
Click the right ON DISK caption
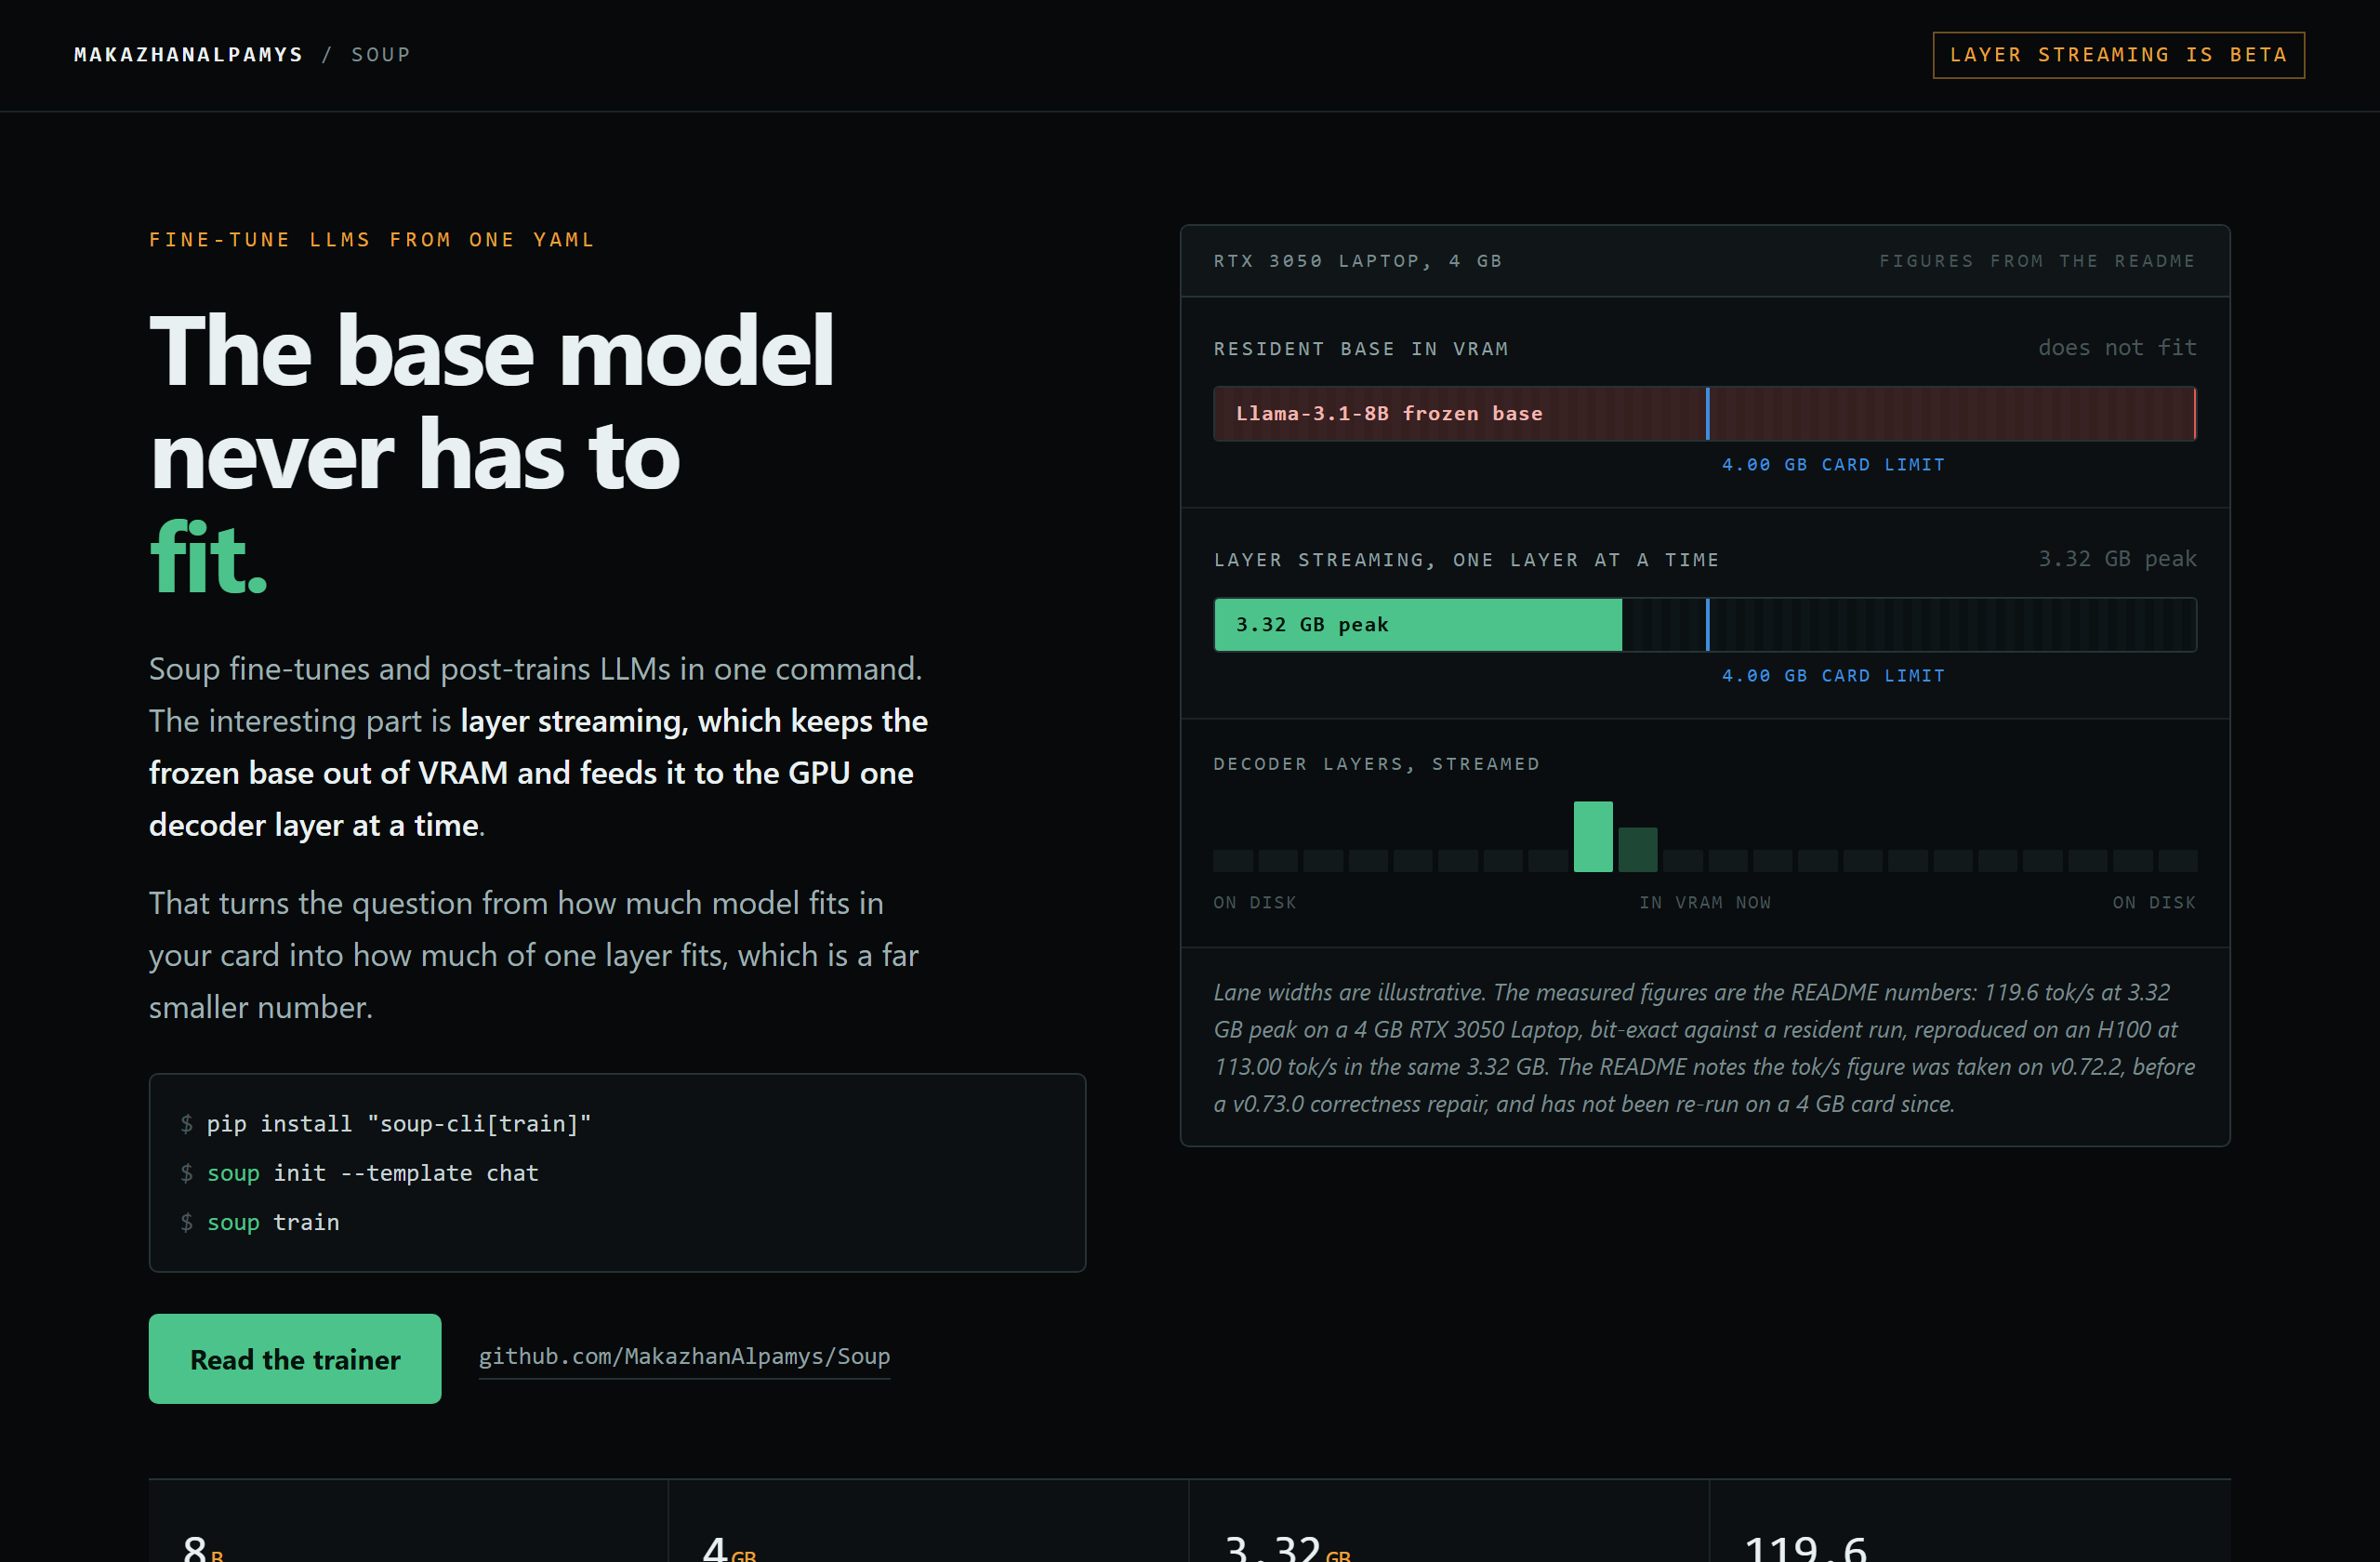pyautogui.click(x=2154, y=902)
